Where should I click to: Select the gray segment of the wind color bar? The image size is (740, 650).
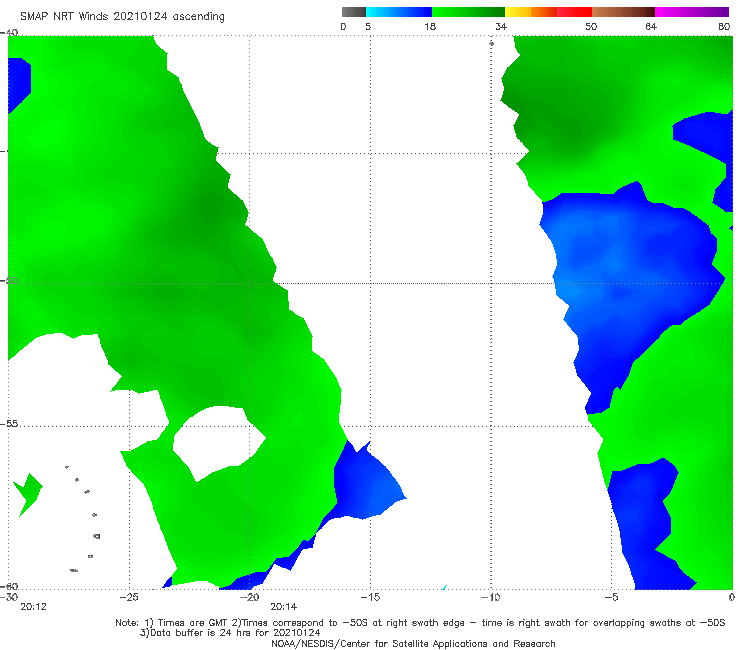354,12
